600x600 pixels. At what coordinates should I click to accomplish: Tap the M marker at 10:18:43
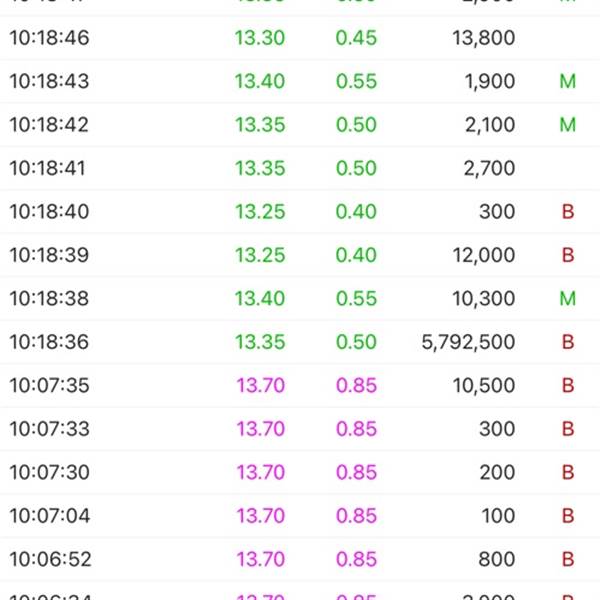[x=567, y=81]
